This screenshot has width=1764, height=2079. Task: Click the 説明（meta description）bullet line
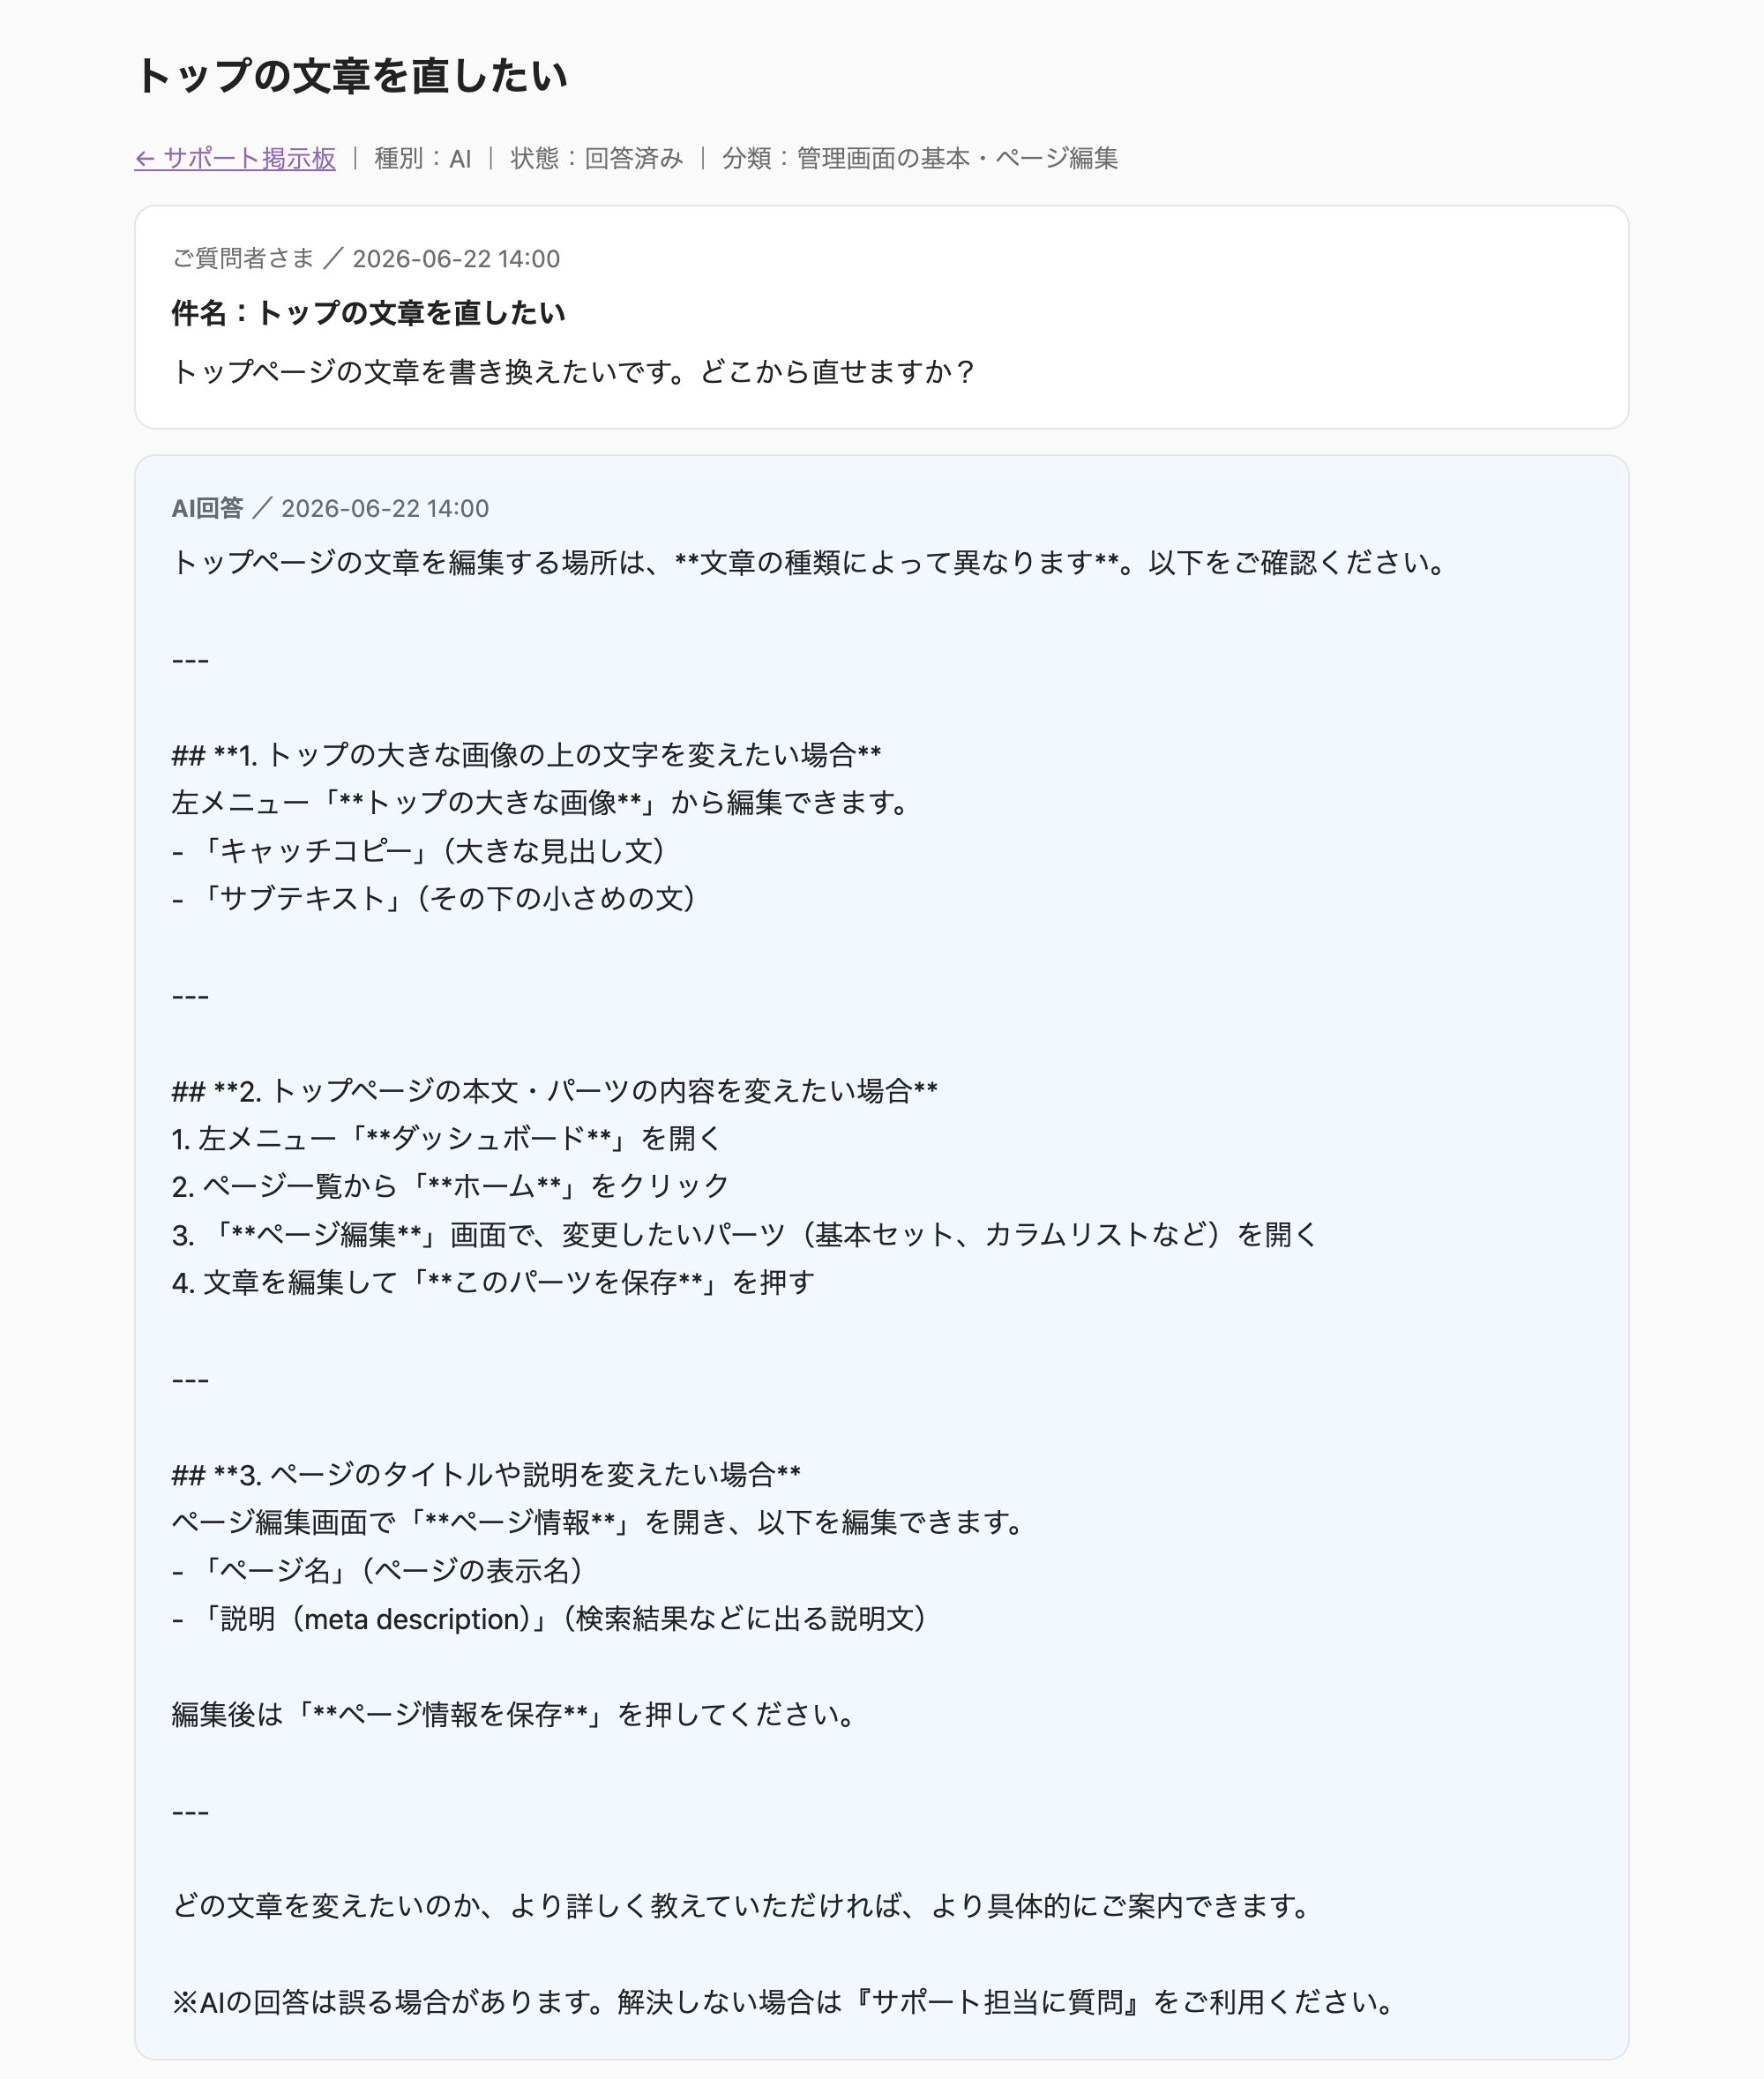click(550, 1619)
